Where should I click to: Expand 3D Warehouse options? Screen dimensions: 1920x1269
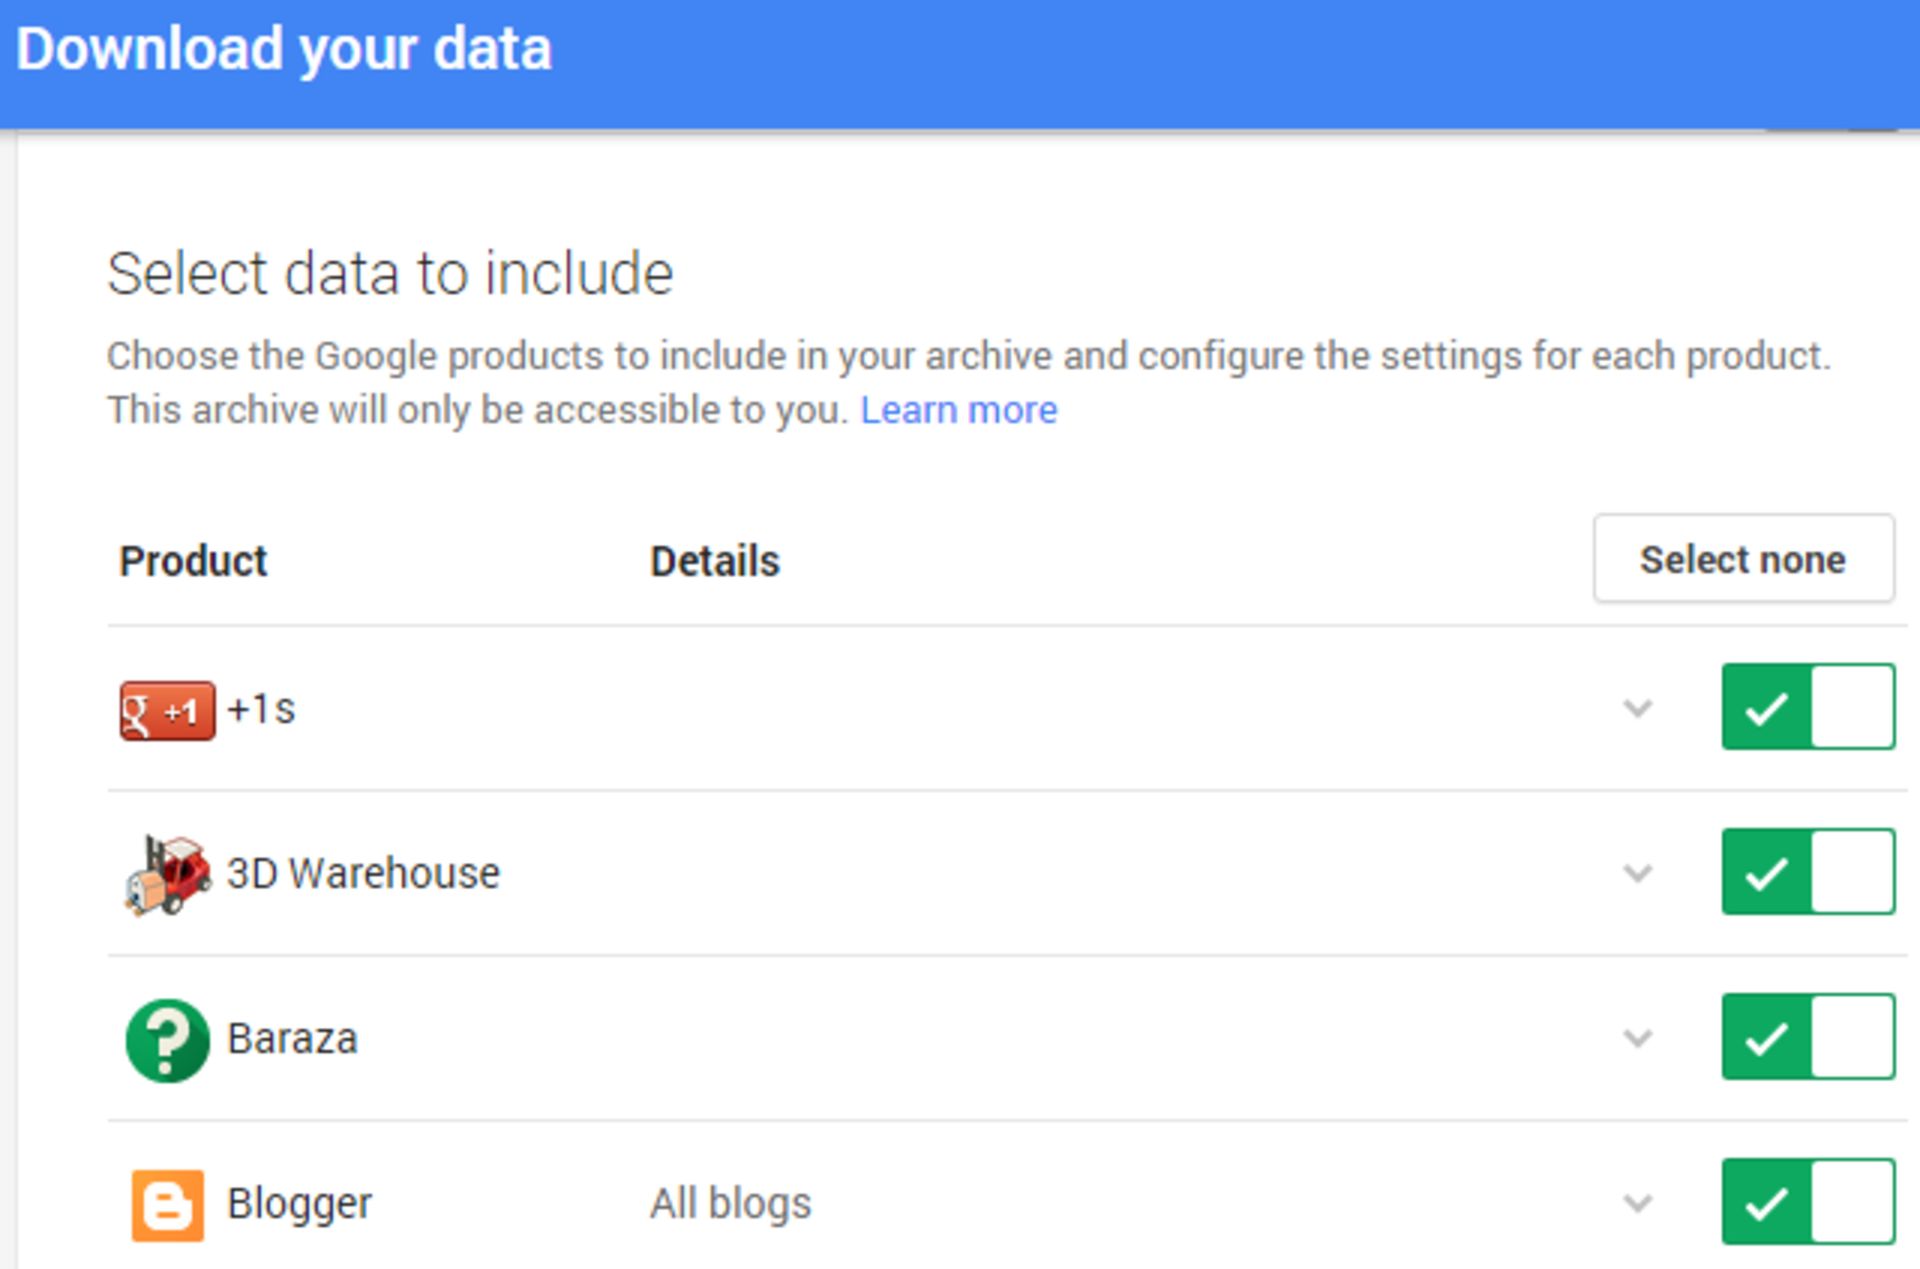click(1637, 872)
